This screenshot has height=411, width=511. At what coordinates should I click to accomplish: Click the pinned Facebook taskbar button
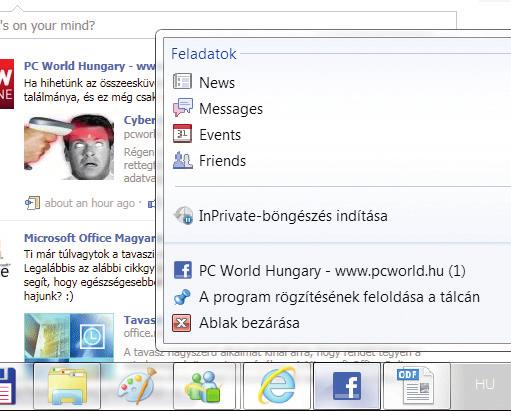pyautogui.click(x=347, y=386)
